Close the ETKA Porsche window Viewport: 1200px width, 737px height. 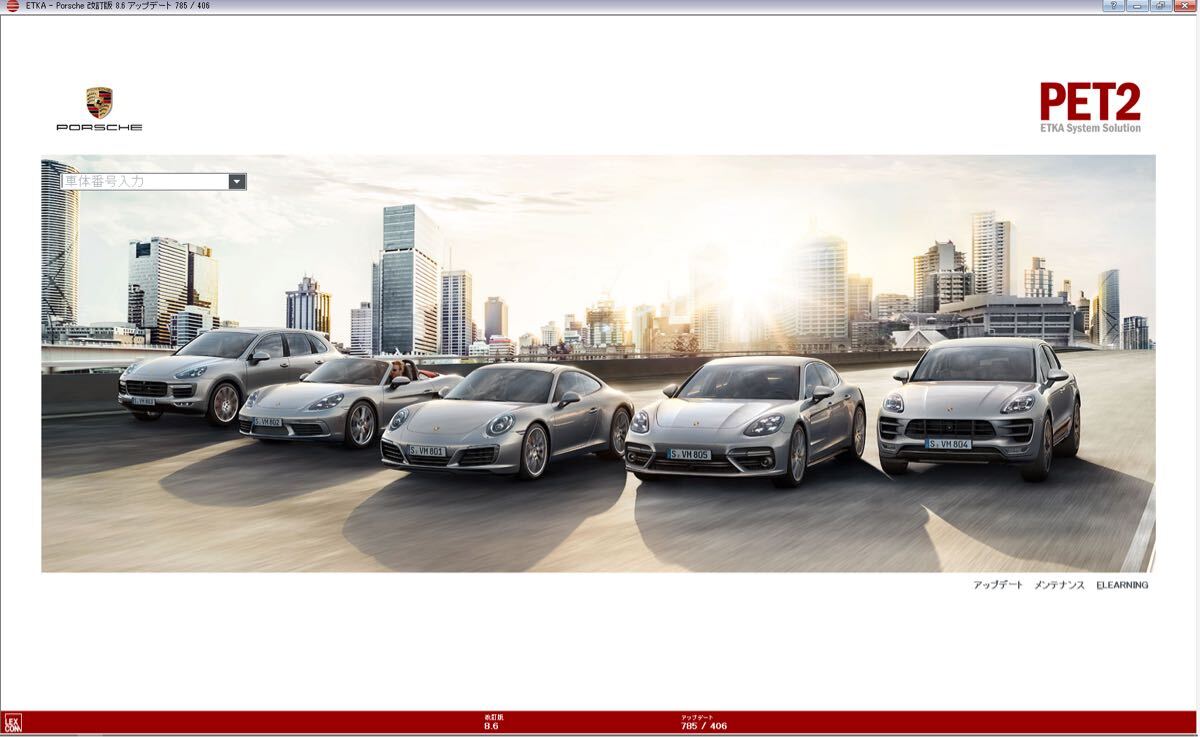pos(1185,6)
